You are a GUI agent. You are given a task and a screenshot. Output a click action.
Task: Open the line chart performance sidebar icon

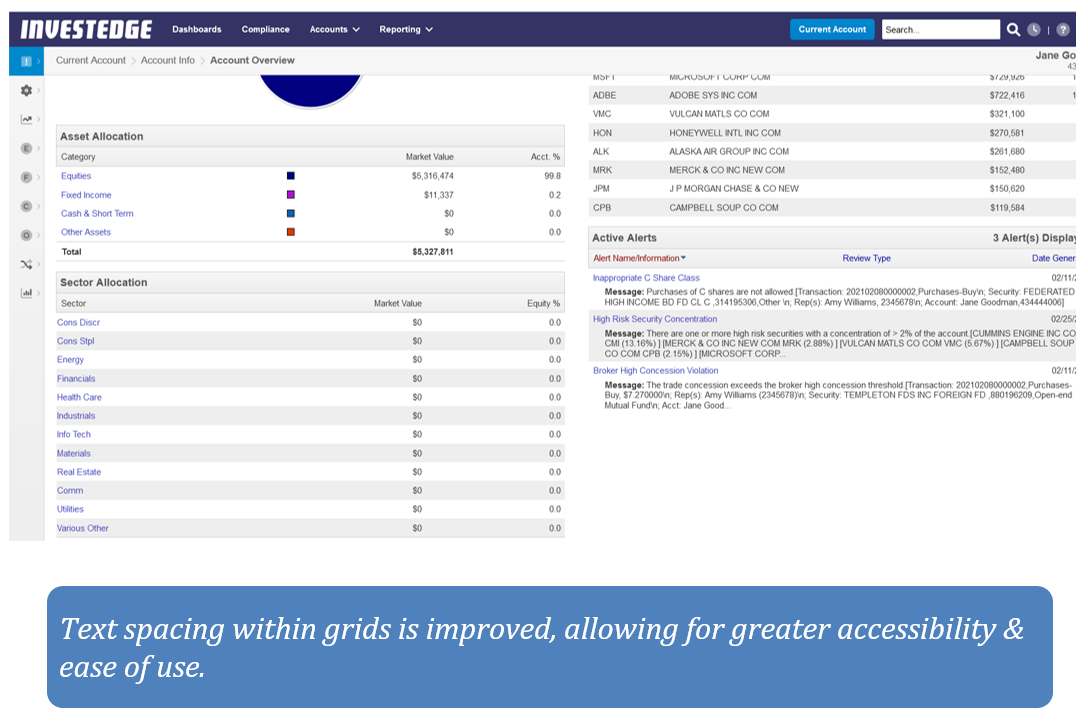pyautogui.click(x=26, y=119)
